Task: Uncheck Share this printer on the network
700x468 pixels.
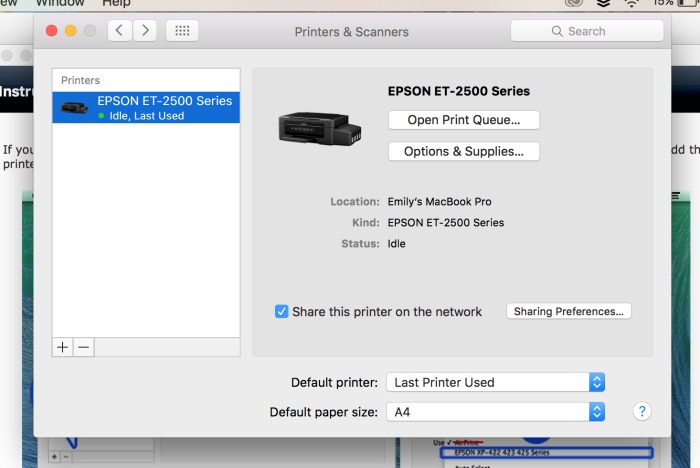Action: pos(282,311)
